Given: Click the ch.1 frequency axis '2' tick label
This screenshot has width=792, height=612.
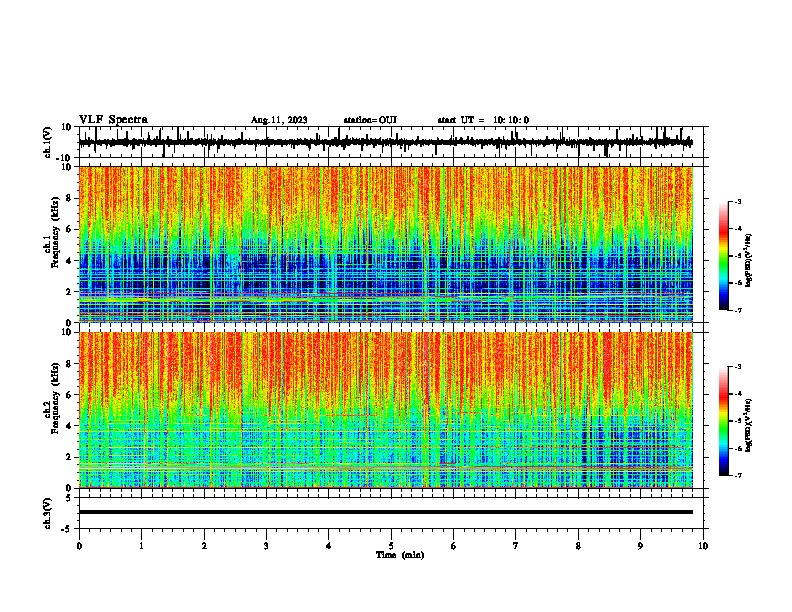Looking at the screenshot, I should (69, 291).
